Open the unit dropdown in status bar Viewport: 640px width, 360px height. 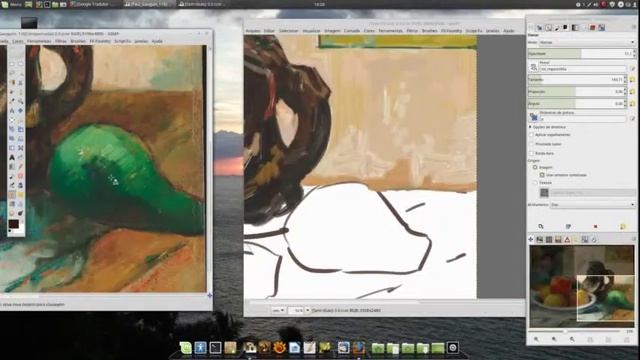click(x=279, y=310)
